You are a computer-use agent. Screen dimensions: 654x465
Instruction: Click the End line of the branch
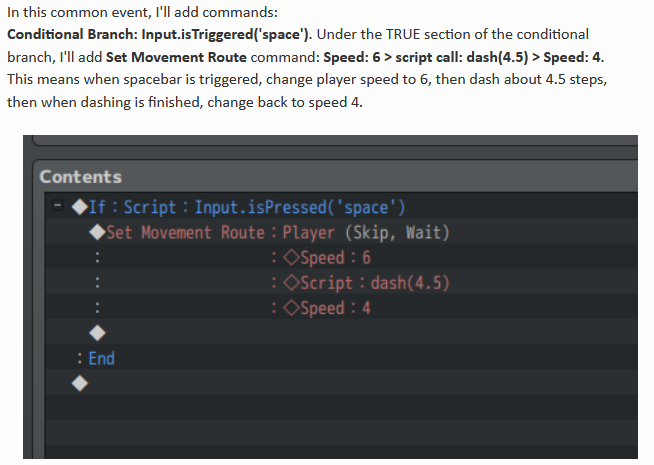pyautogui.click(x=101, y=358)
